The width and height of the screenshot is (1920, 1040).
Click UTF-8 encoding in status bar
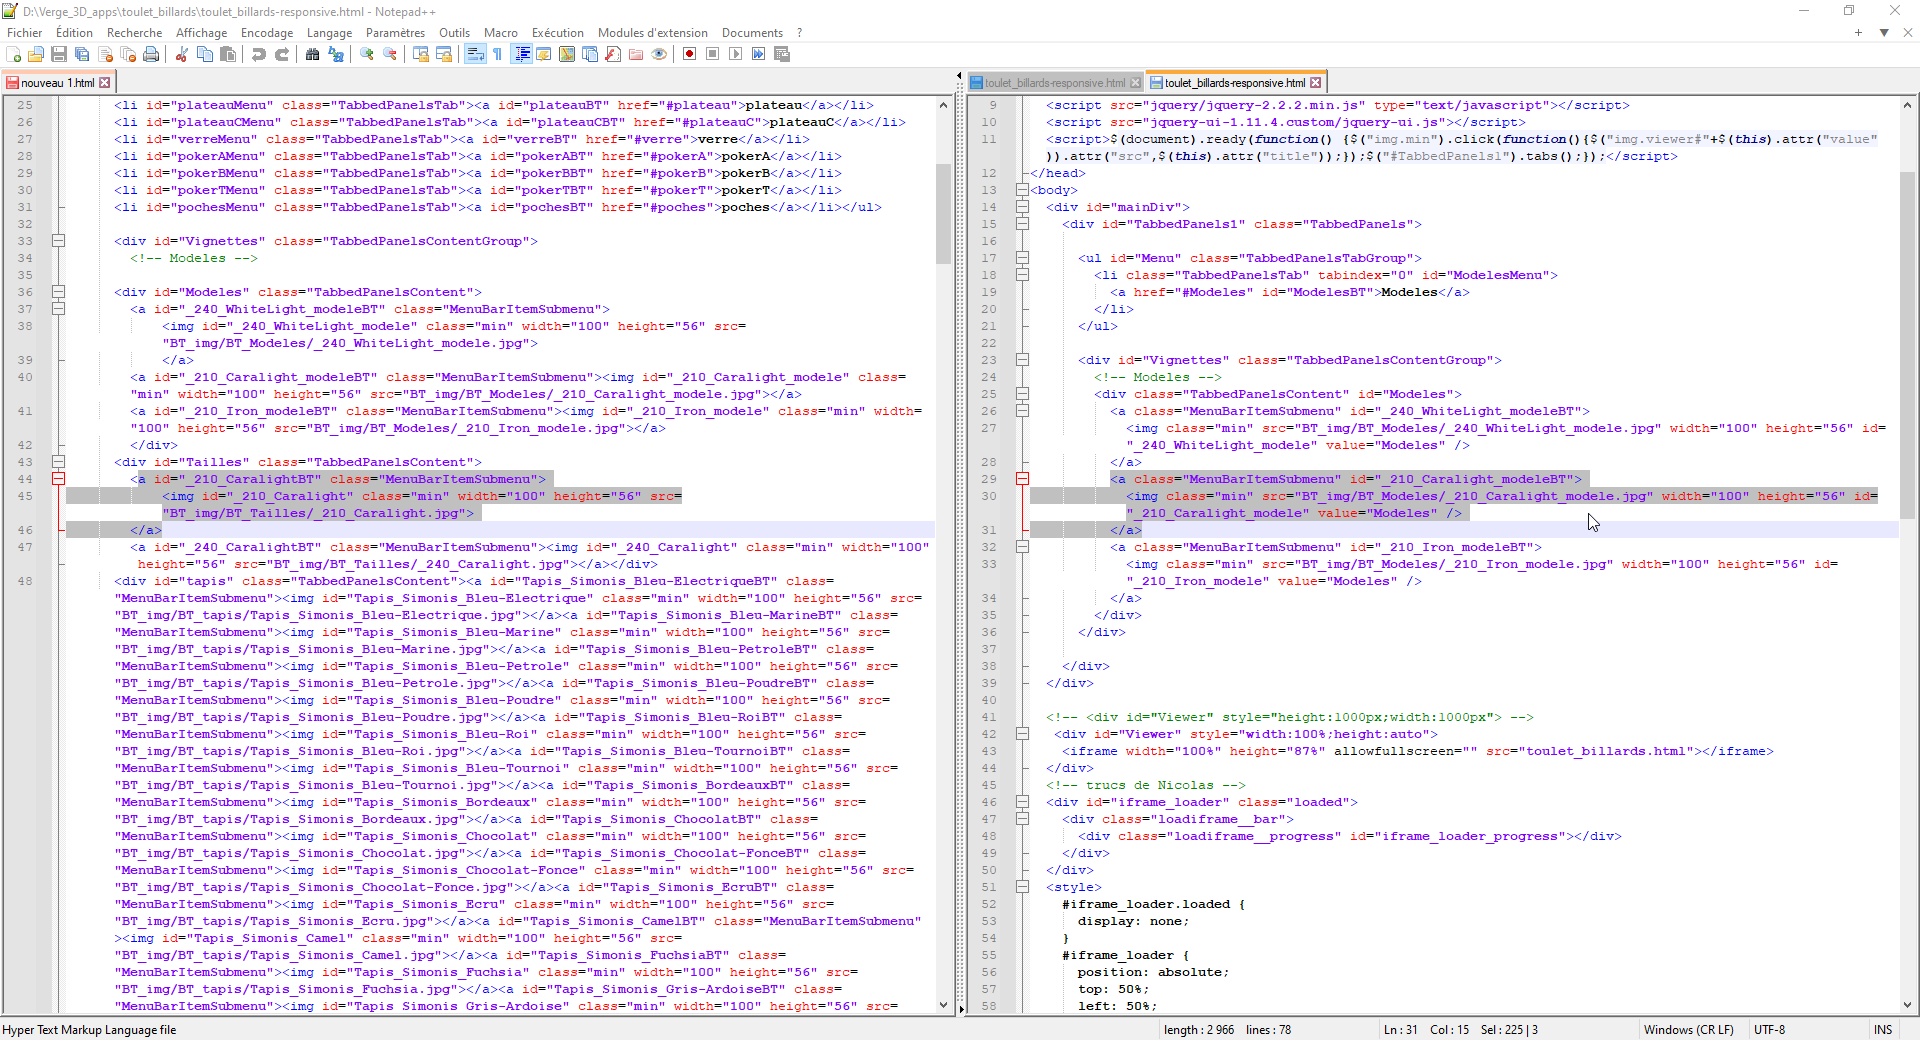1769,1030
